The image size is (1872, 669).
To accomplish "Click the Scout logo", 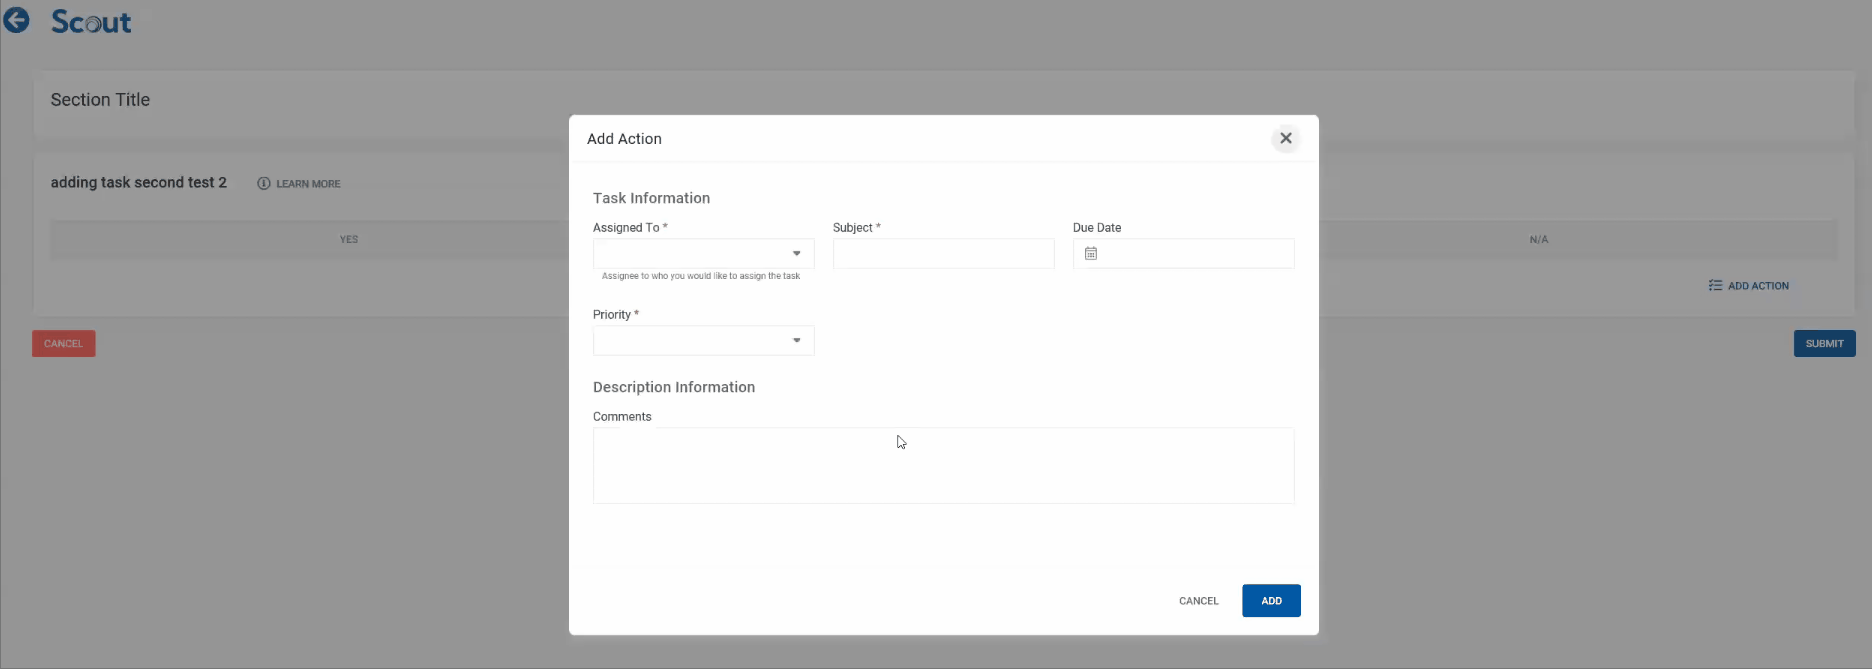I will [x=91, y=22].
